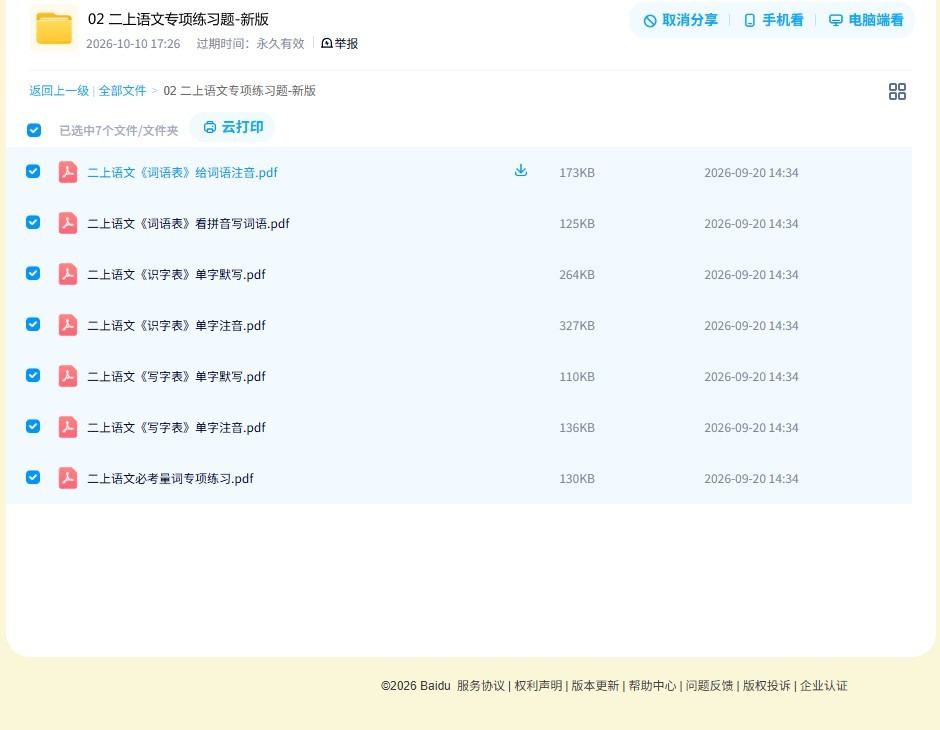Click PDF icon of 《识字表》单字默写.pdf
The height and width of the screenshot is (730, 940).
[x=68, y=274]
